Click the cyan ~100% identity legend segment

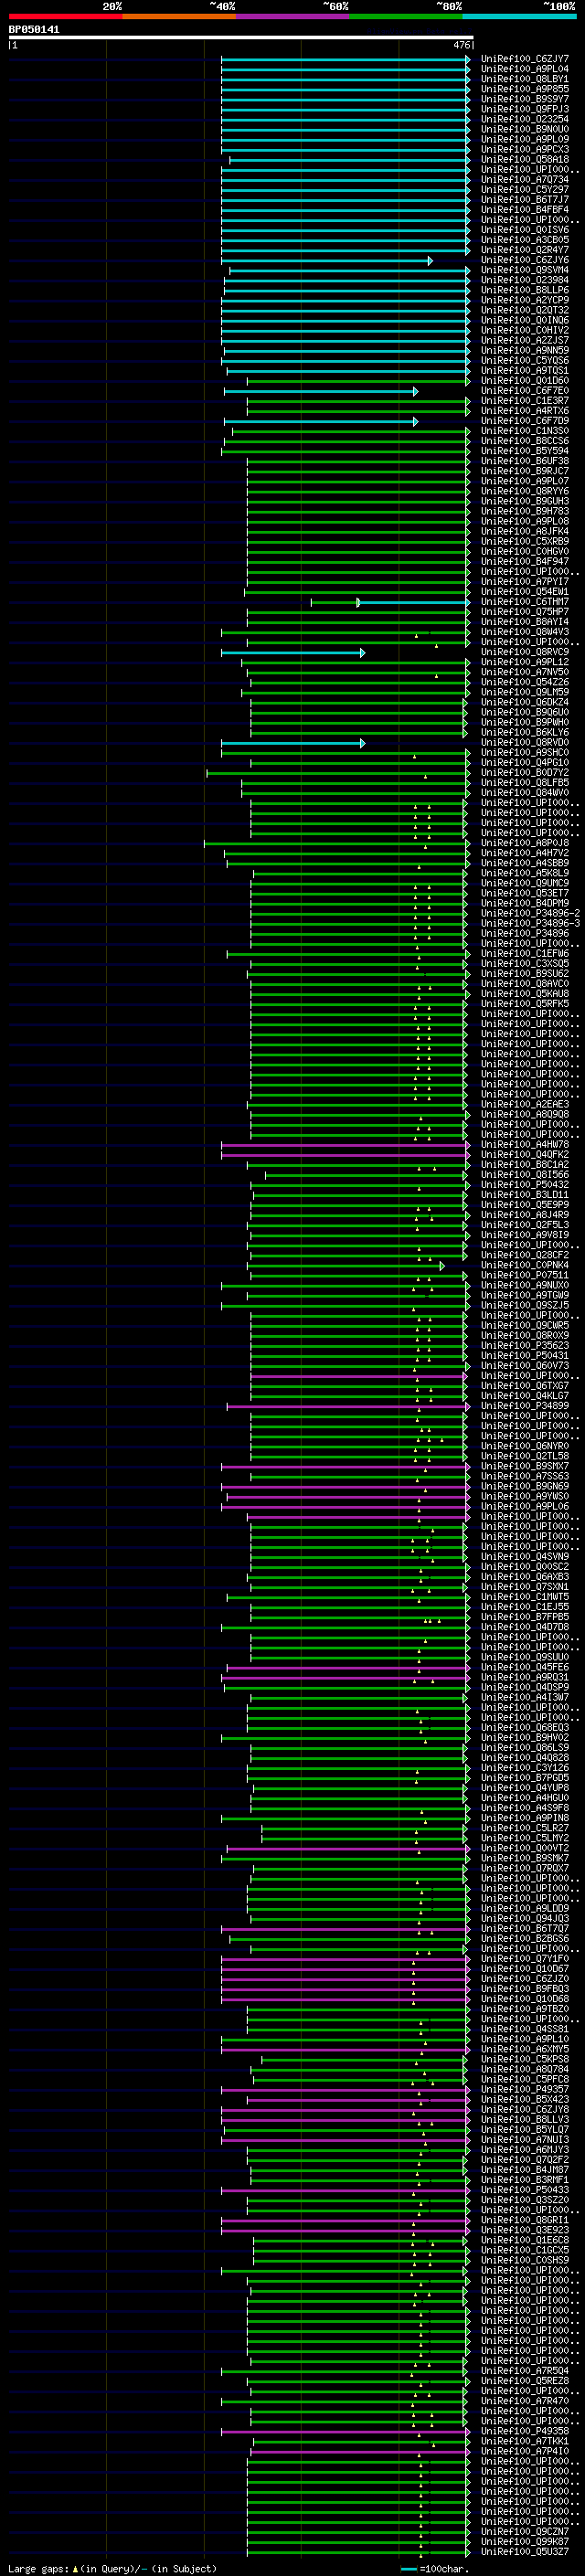(519, 16)
